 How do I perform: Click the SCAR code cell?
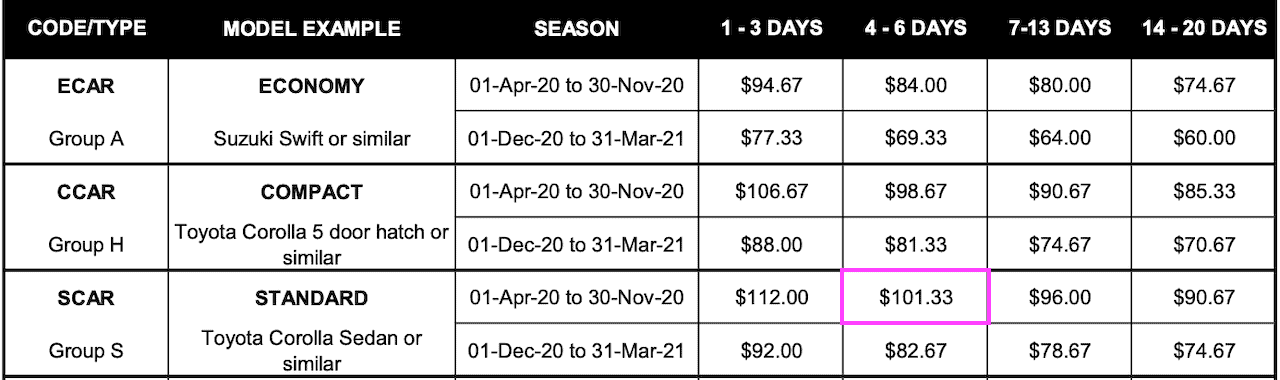coord(85,298)
